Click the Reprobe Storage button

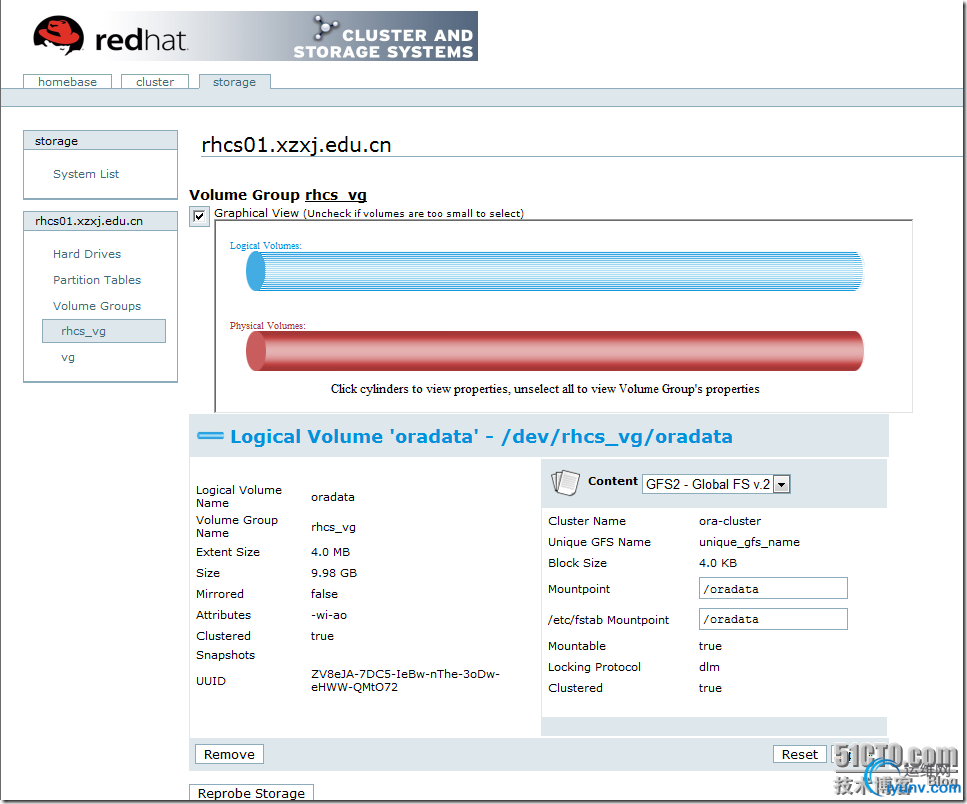tap(251, 793)
